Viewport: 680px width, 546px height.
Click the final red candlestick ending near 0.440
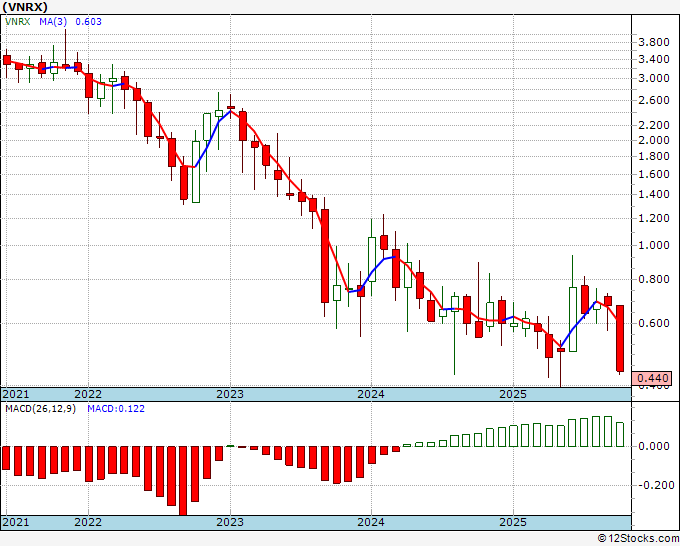click(x=620, y=338)
